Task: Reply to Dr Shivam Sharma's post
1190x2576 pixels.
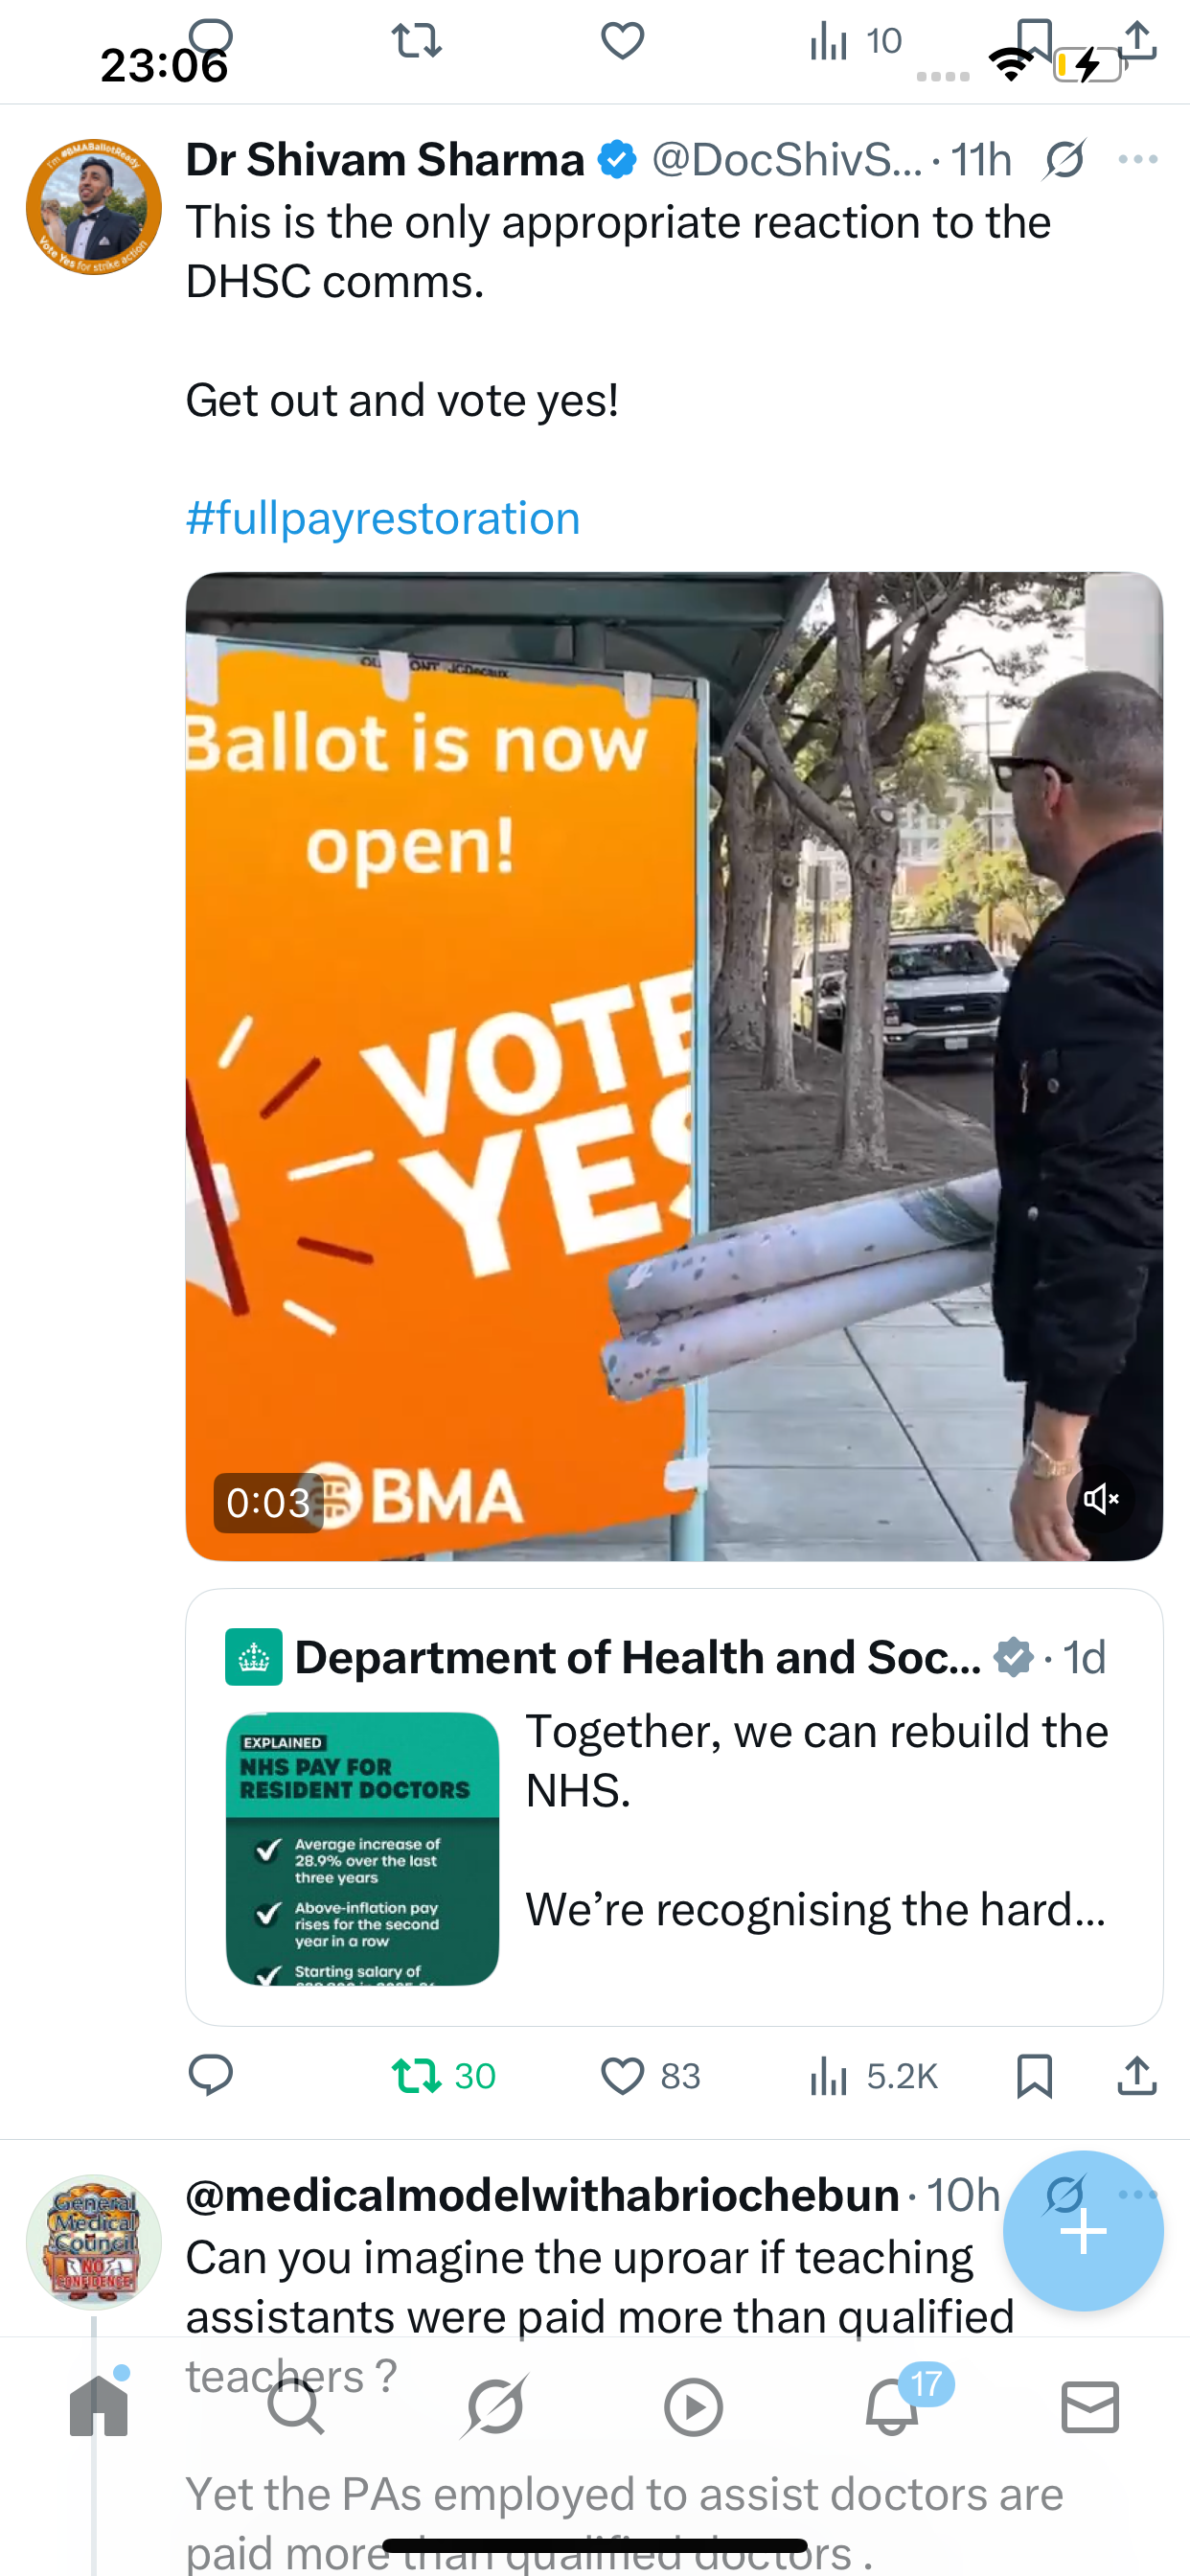Action: (x=211, y=2075)
